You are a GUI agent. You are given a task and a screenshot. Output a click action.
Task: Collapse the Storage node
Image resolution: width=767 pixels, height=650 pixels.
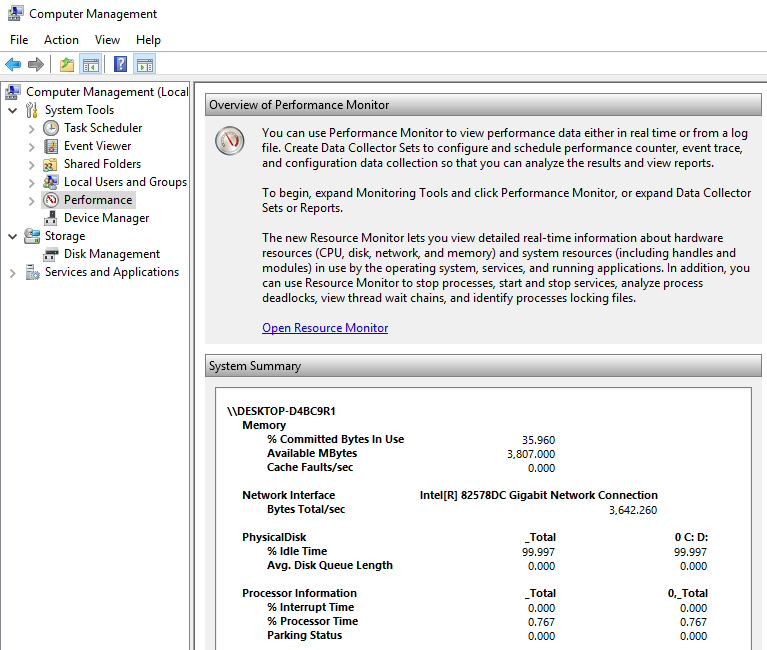(x=12, y=236)
